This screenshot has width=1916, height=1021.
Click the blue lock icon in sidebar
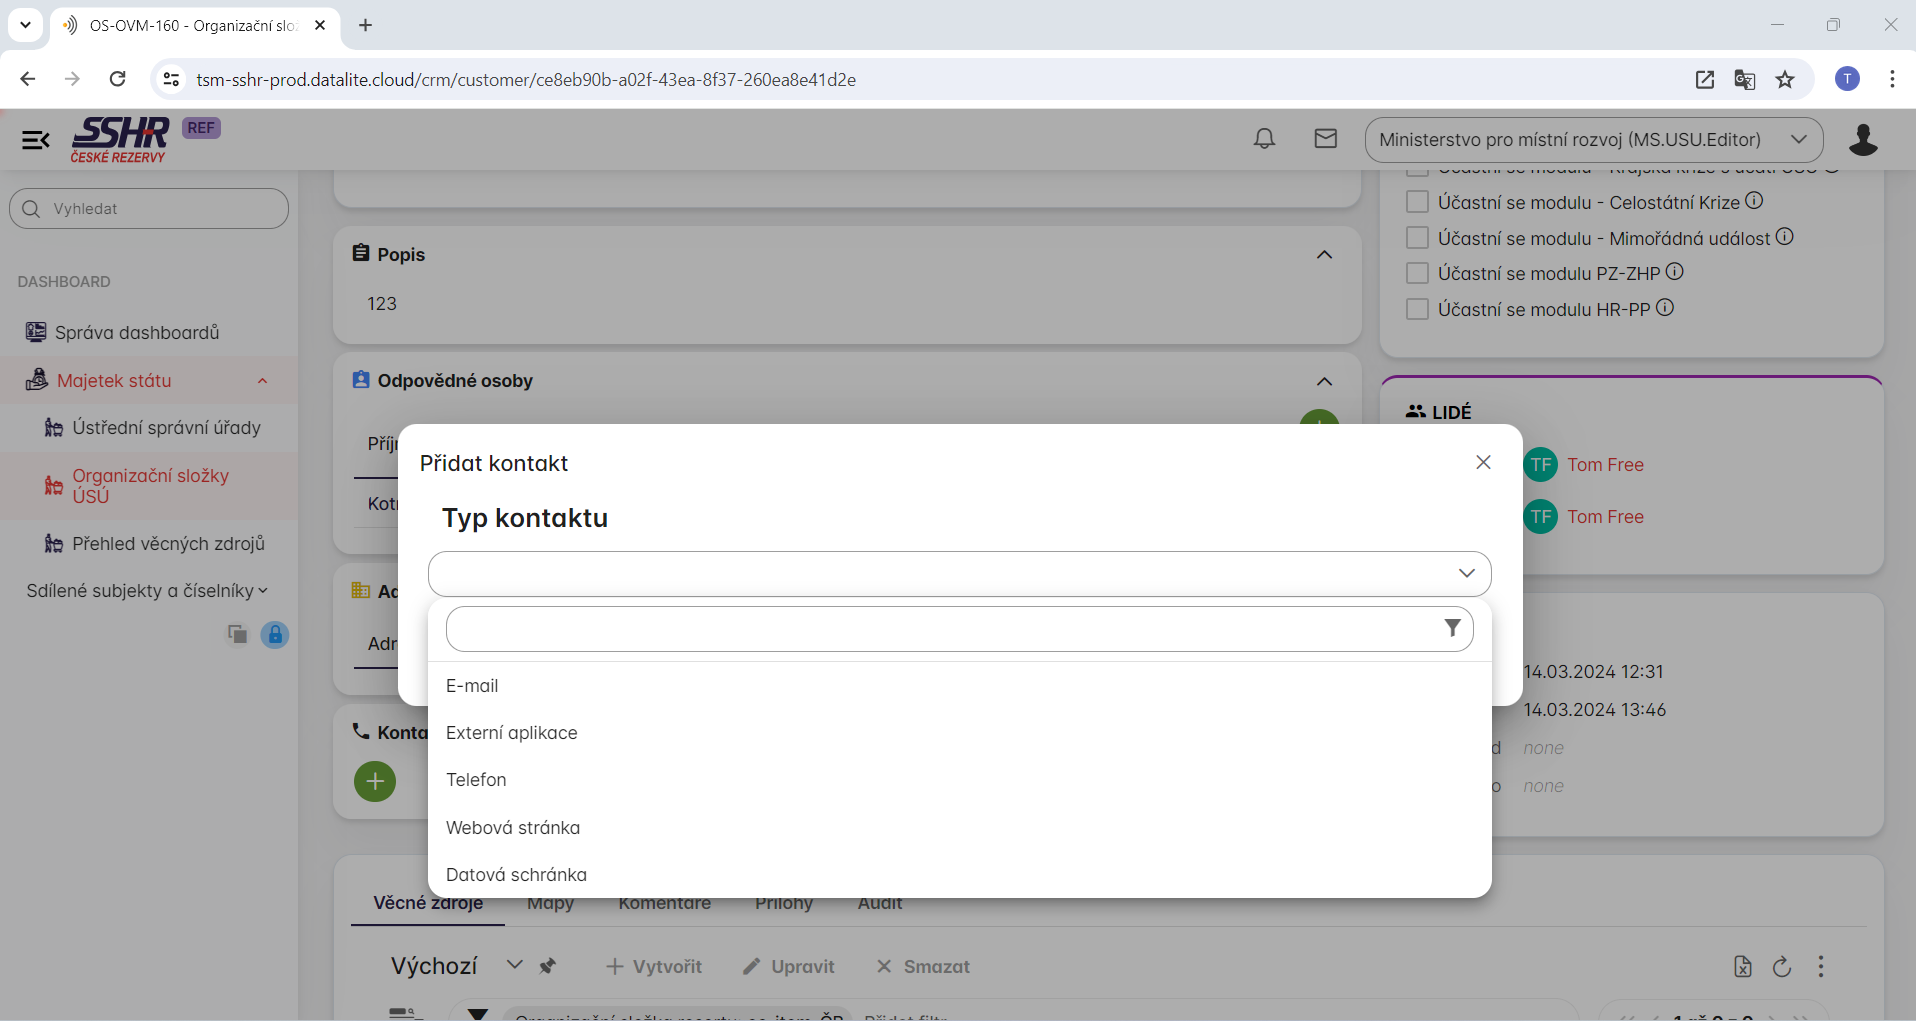tap(275, 635)
